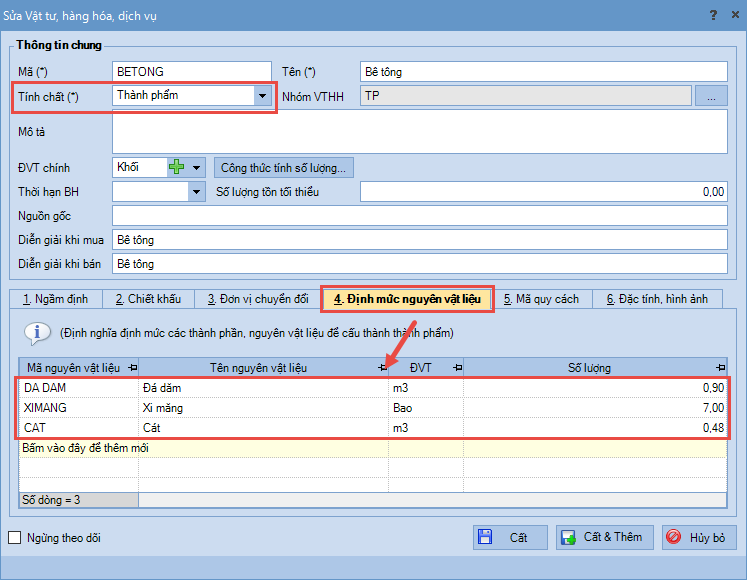747x580 pixels.
Task: Click the Cất save button
Action: tap(510, 538)
